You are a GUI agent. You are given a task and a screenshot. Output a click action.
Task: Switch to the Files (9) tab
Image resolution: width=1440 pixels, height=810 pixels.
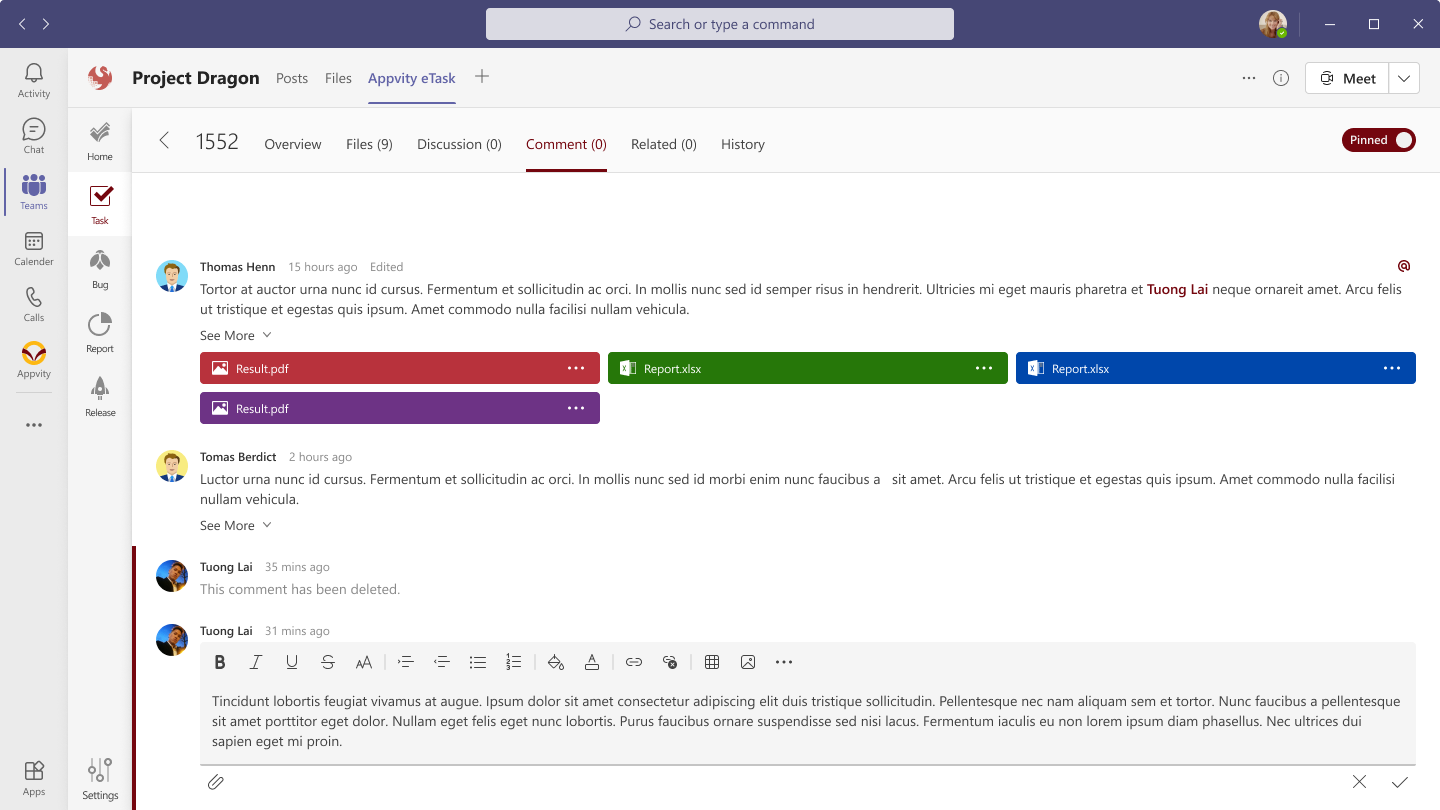click(x=369, y=144)
